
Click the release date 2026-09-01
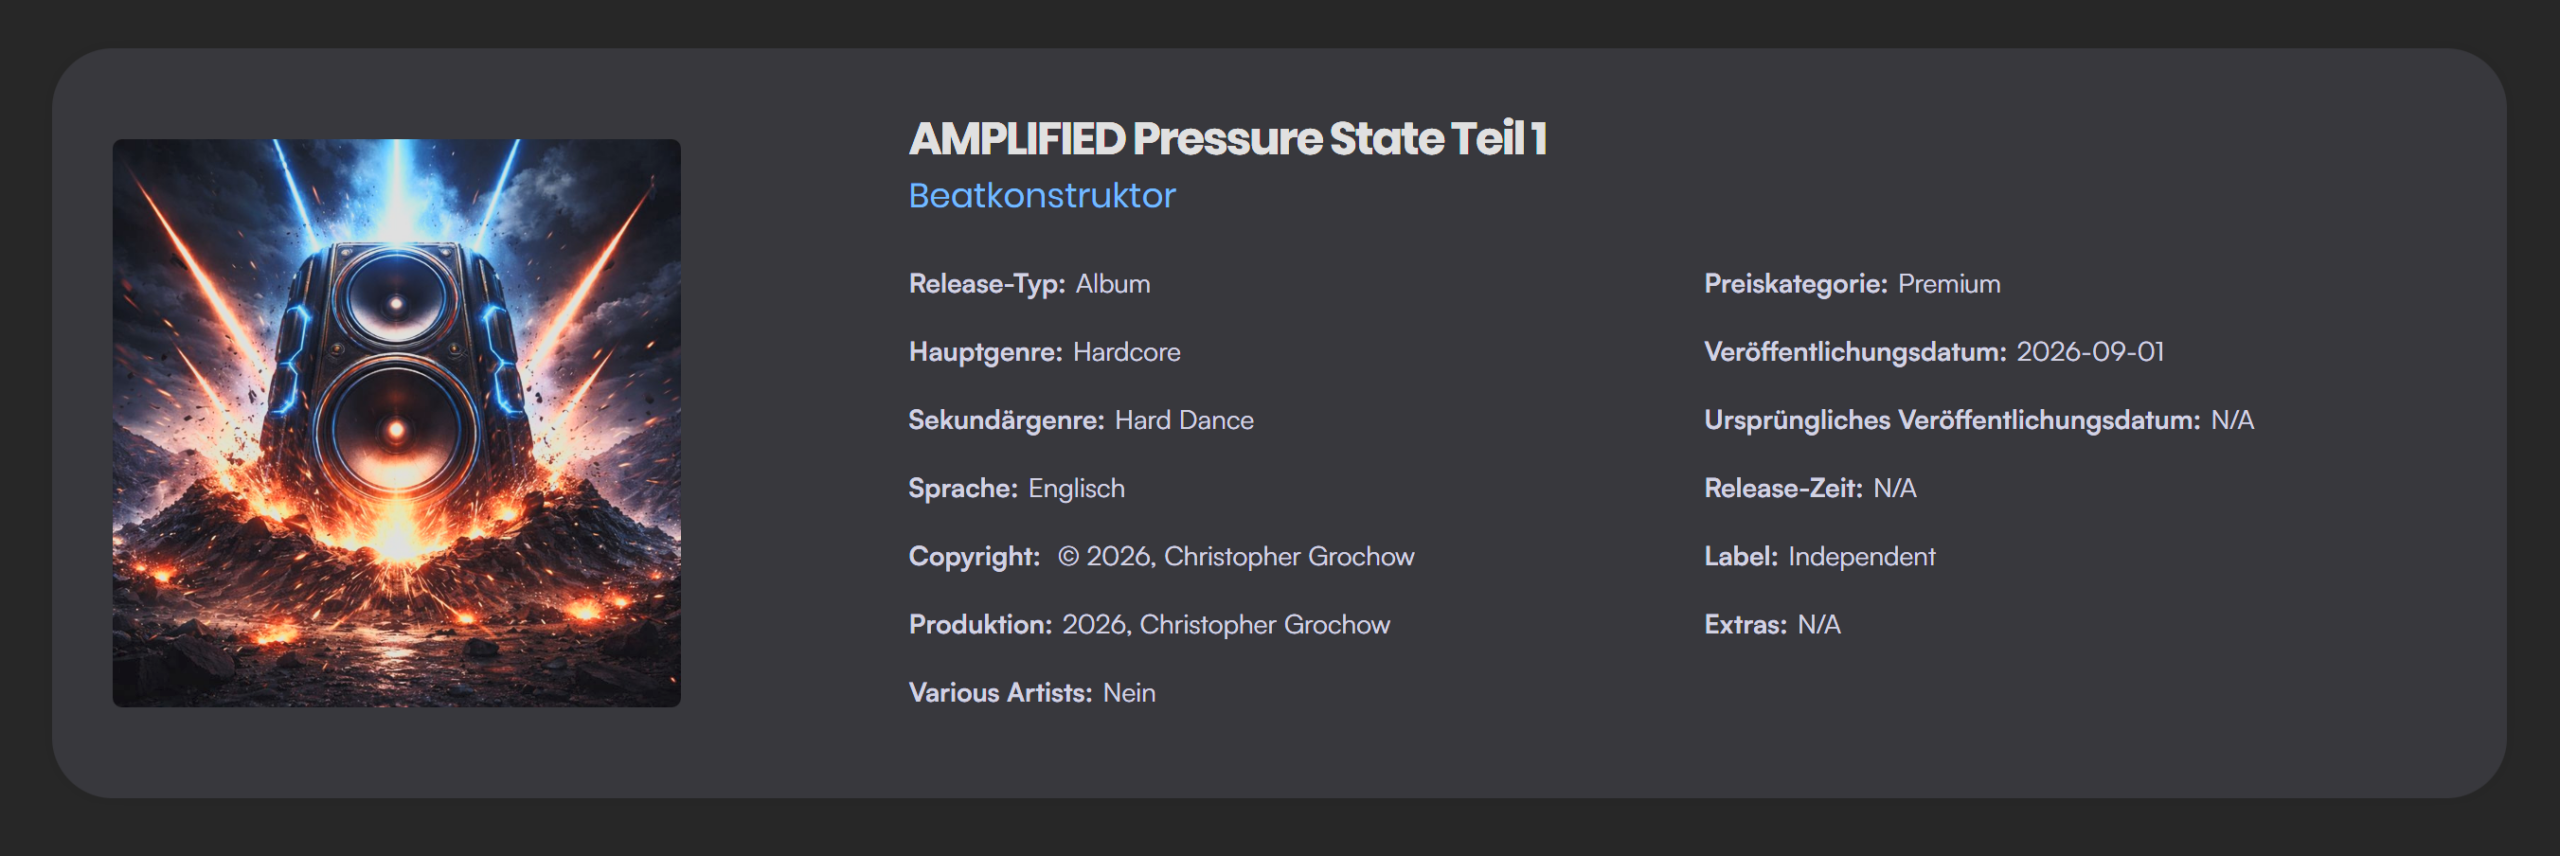click(2090, 352)
